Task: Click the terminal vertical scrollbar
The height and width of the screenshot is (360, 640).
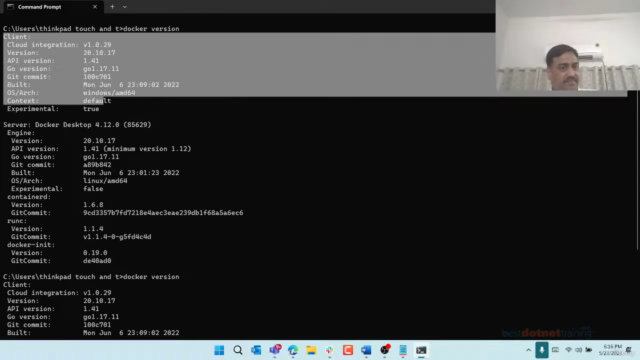Action: 638,169
